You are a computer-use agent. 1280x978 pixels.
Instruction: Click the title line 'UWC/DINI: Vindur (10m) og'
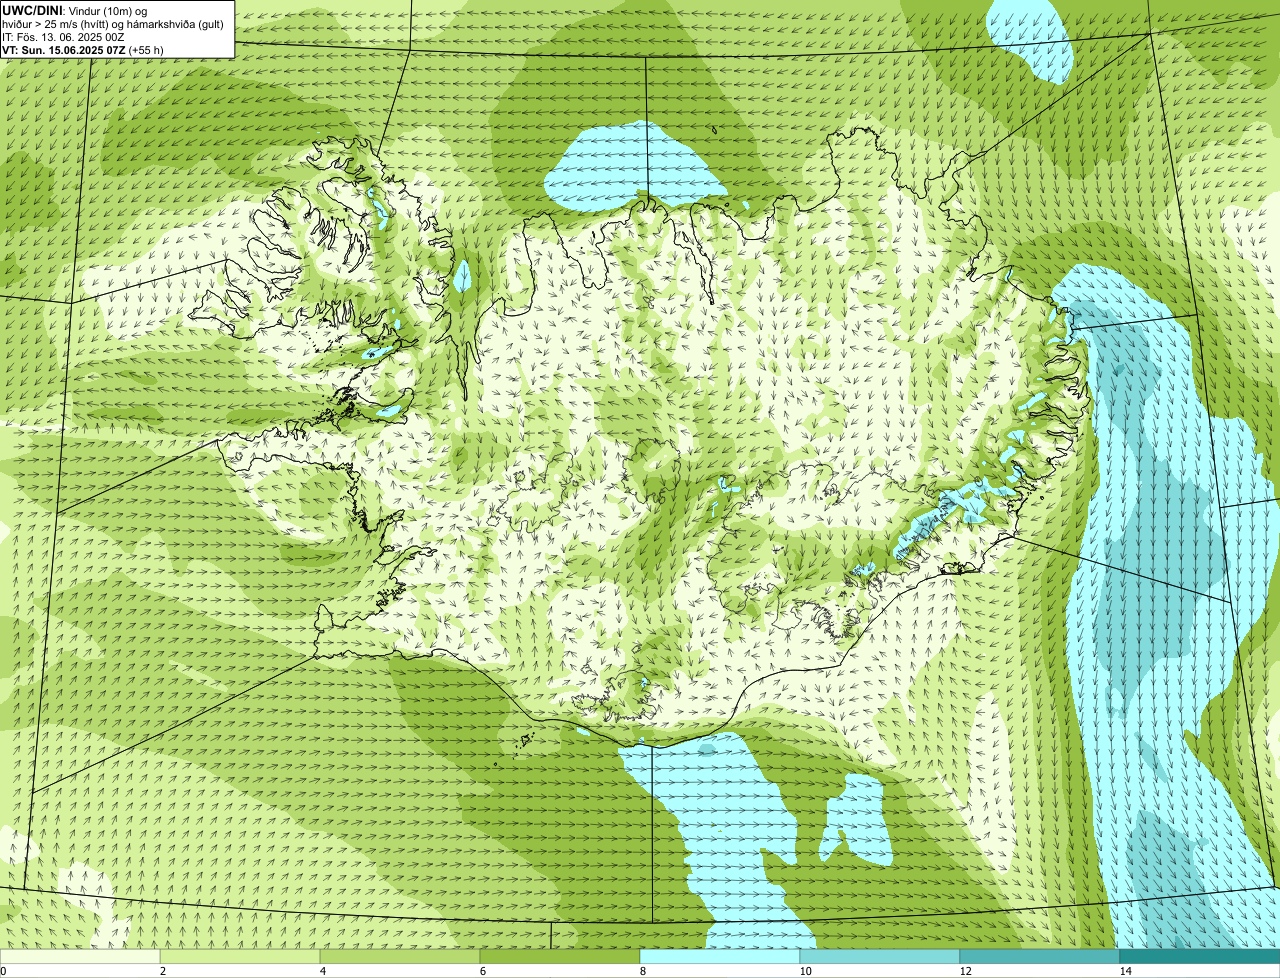[x=75, y=11]
